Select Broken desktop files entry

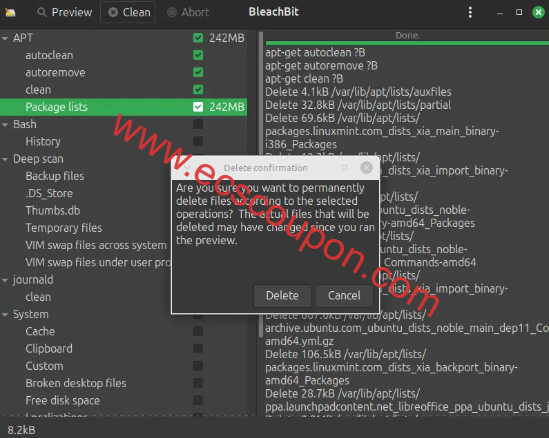(76, 383)
